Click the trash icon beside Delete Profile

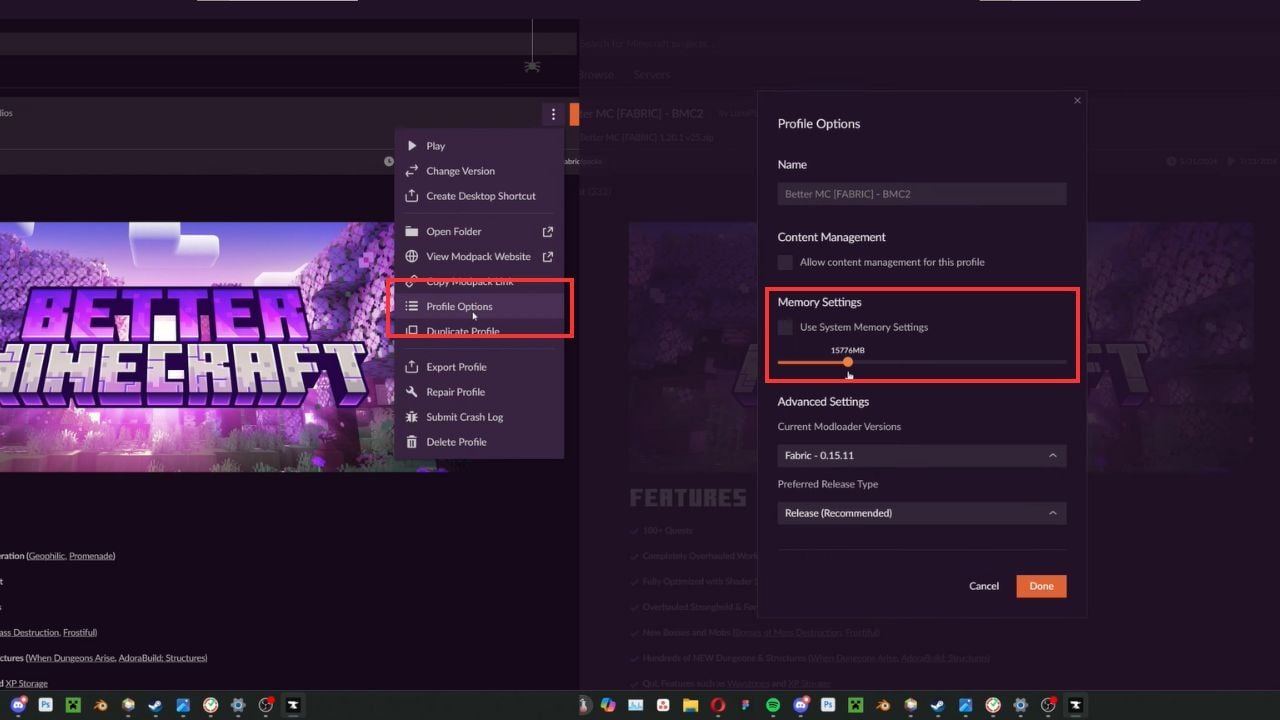click(x=411, y=442)
